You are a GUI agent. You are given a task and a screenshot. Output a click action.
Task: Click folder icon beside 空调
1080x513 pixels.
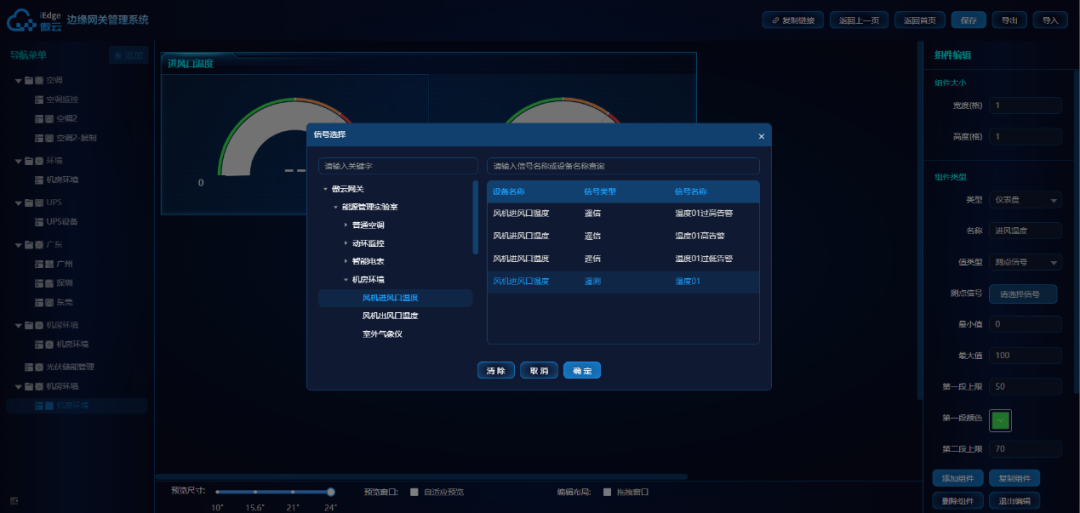coord(29,81)
